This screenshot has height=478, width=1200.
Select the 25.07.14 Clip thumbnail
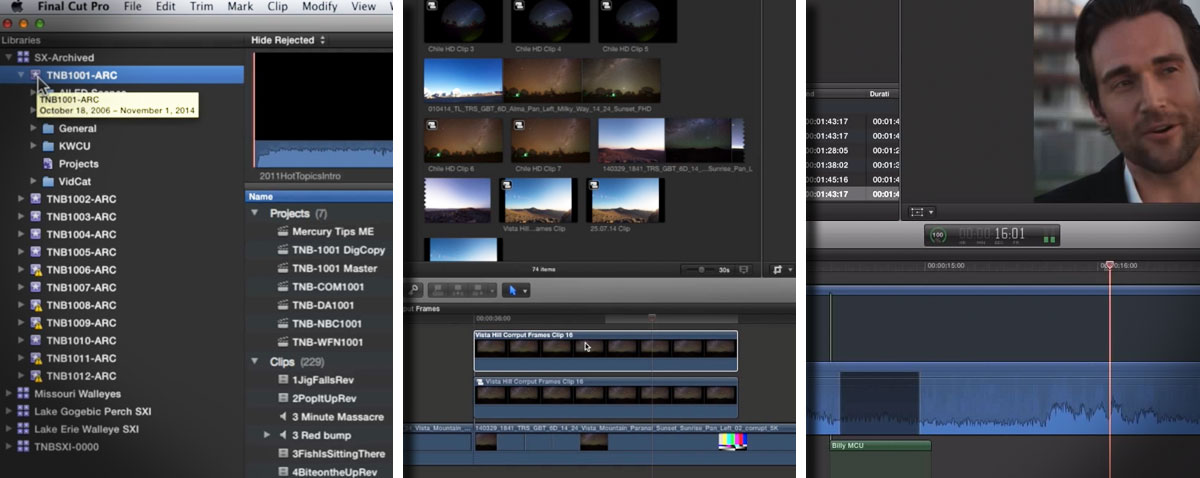(623, 200)
